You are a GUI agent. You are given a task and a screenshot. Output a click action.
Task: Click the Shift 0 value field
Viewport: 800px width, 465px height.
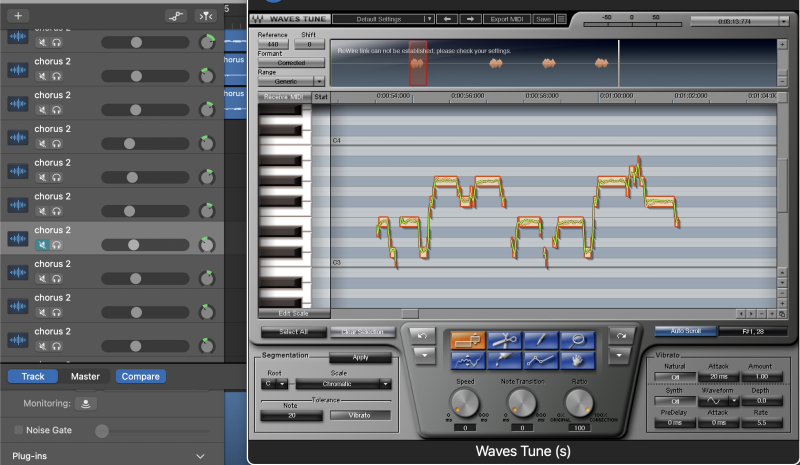(x=309, y=44)
